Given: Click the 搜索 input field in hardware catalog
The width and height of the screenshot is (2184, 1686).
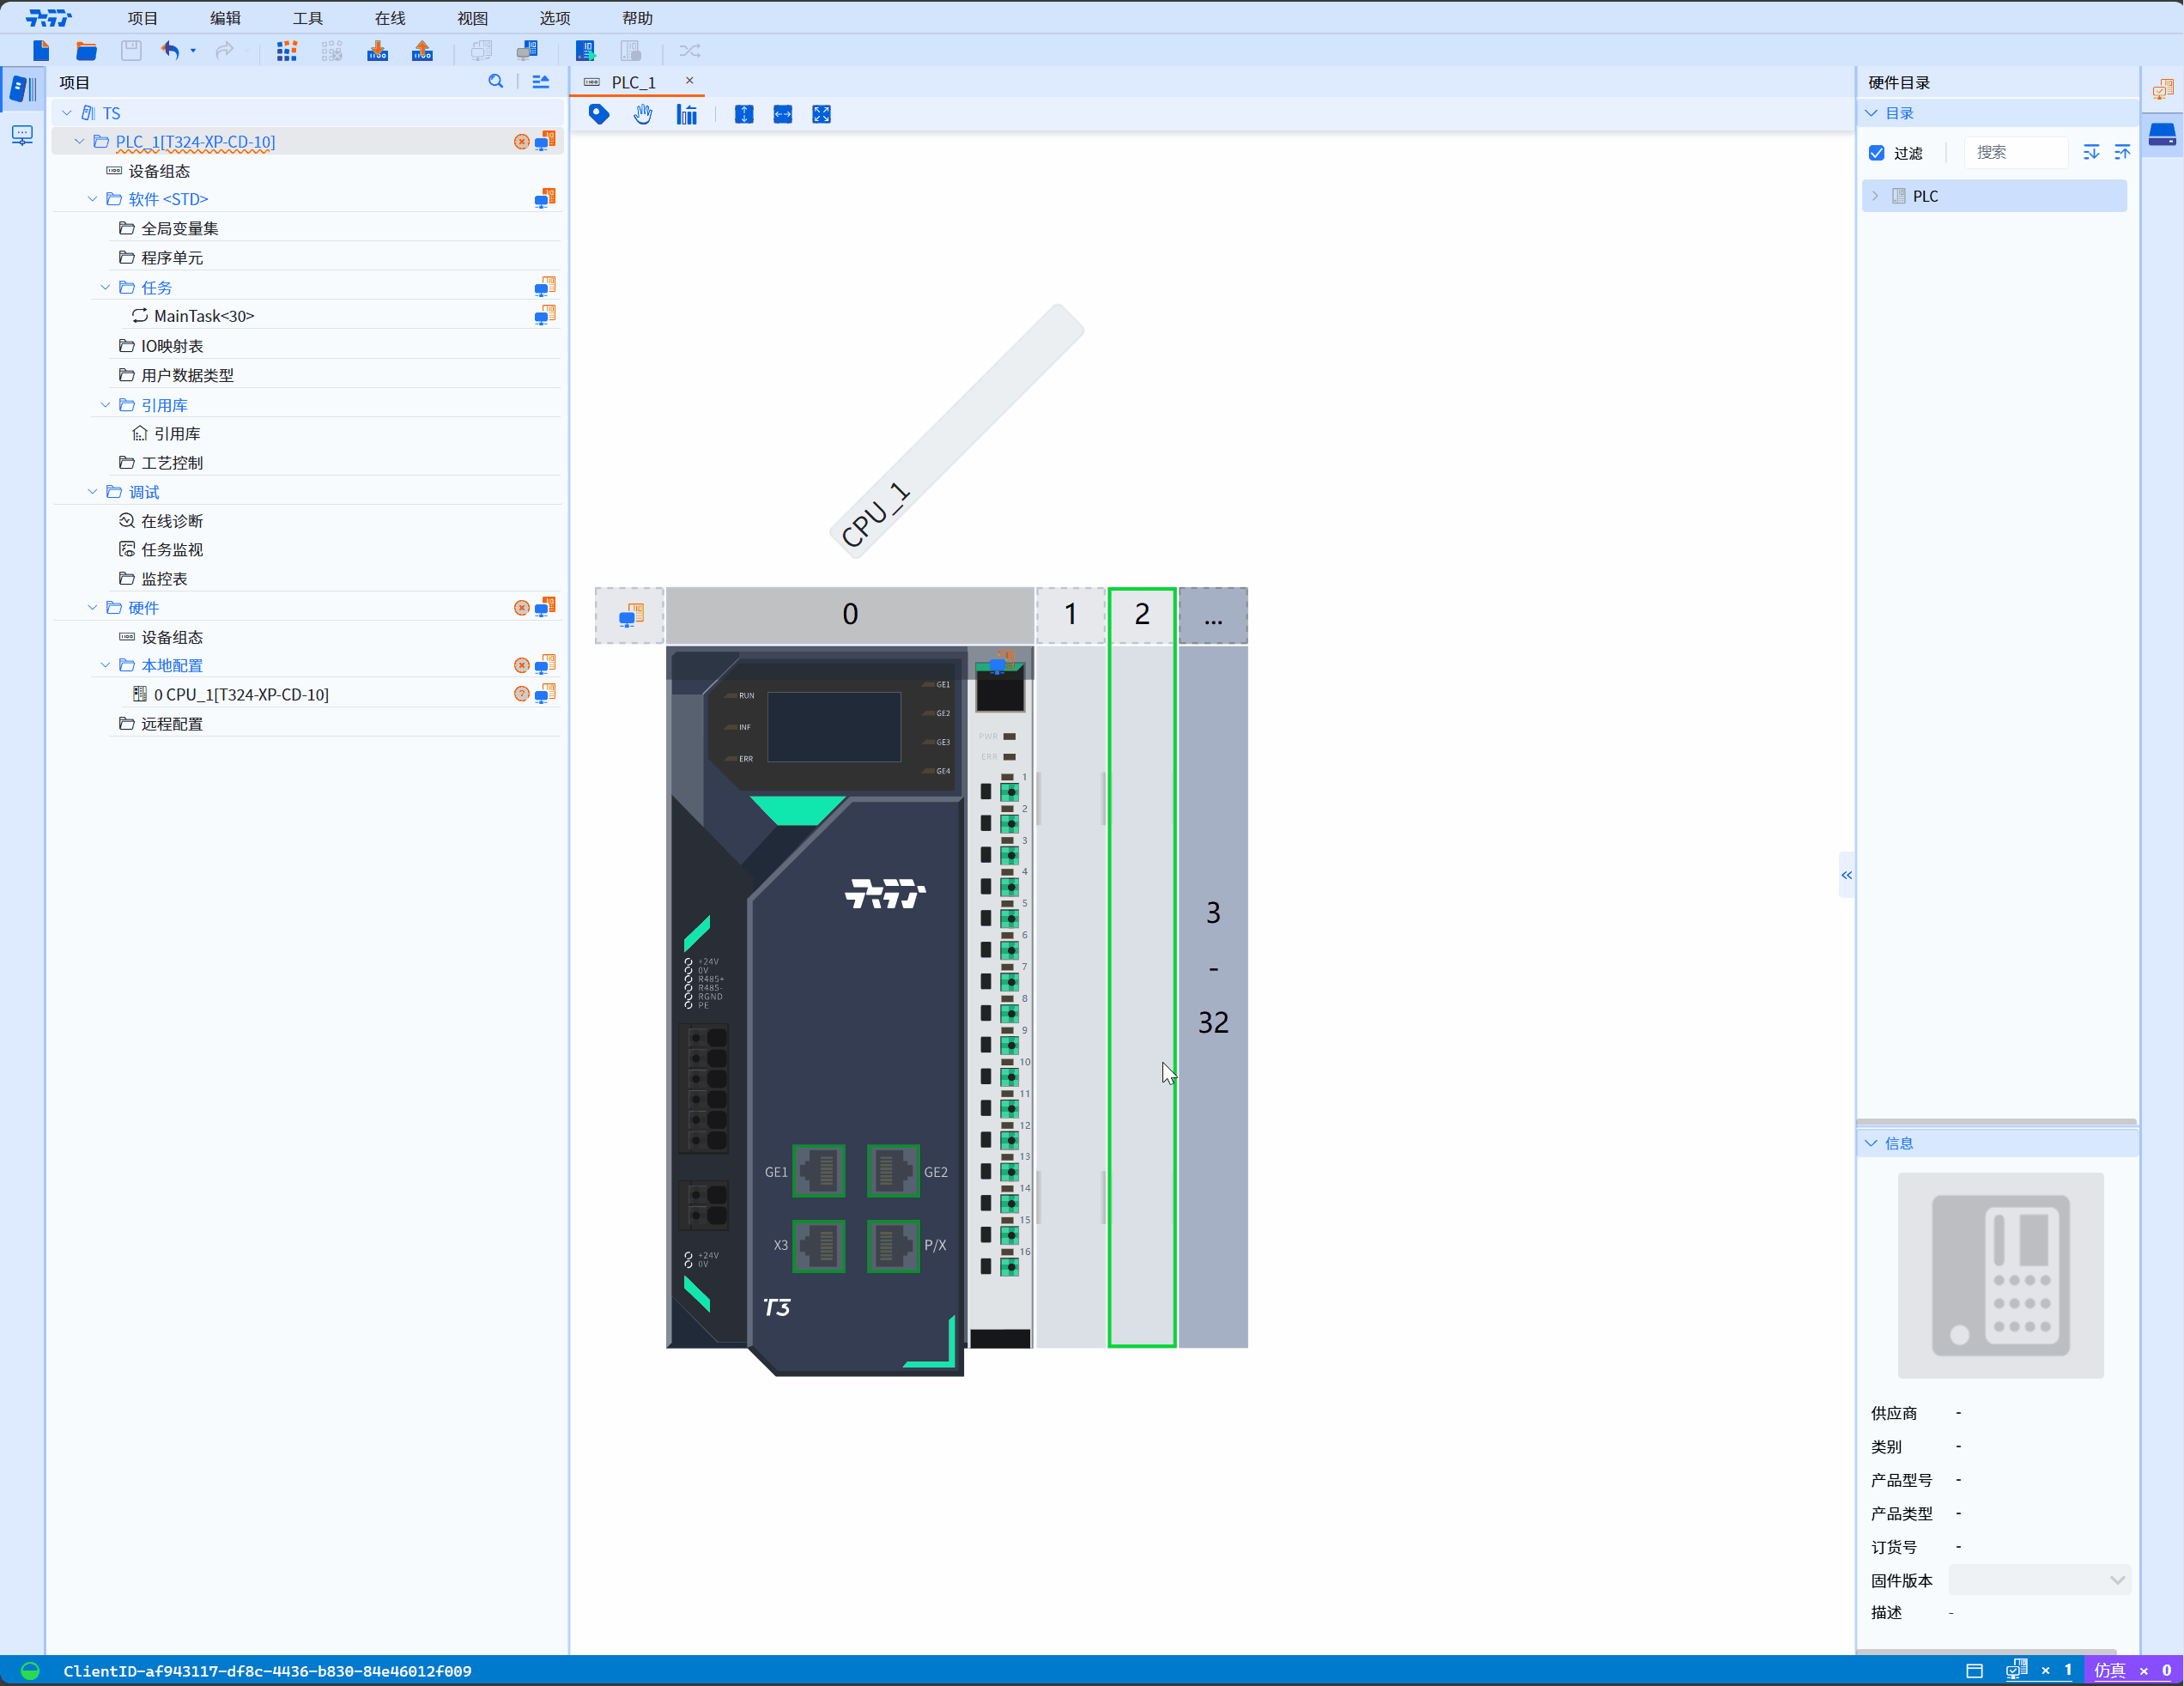Looking at the screenshot, I should [2014, 153].
